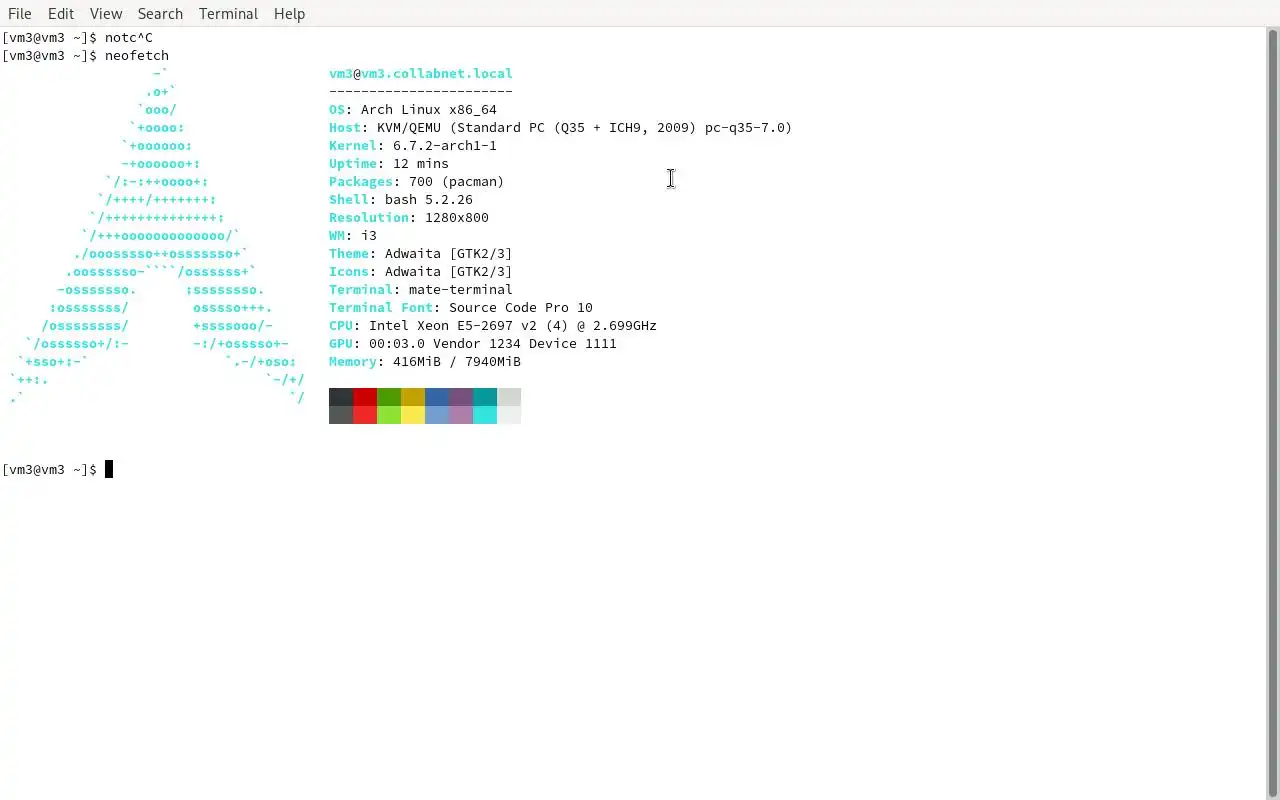Click the light blue color block in bottom row
This screenshot has height=800, width=1280.
click(x=437, y=415)
